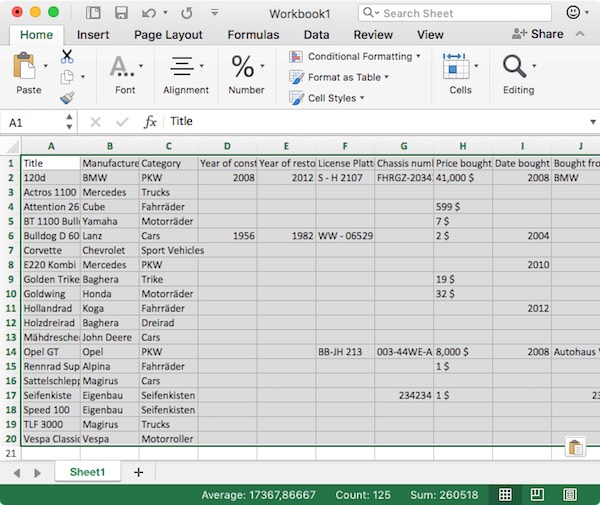Select row 7 header
The height and width of the screenshot is (505, 600).
tap(11, 251)
